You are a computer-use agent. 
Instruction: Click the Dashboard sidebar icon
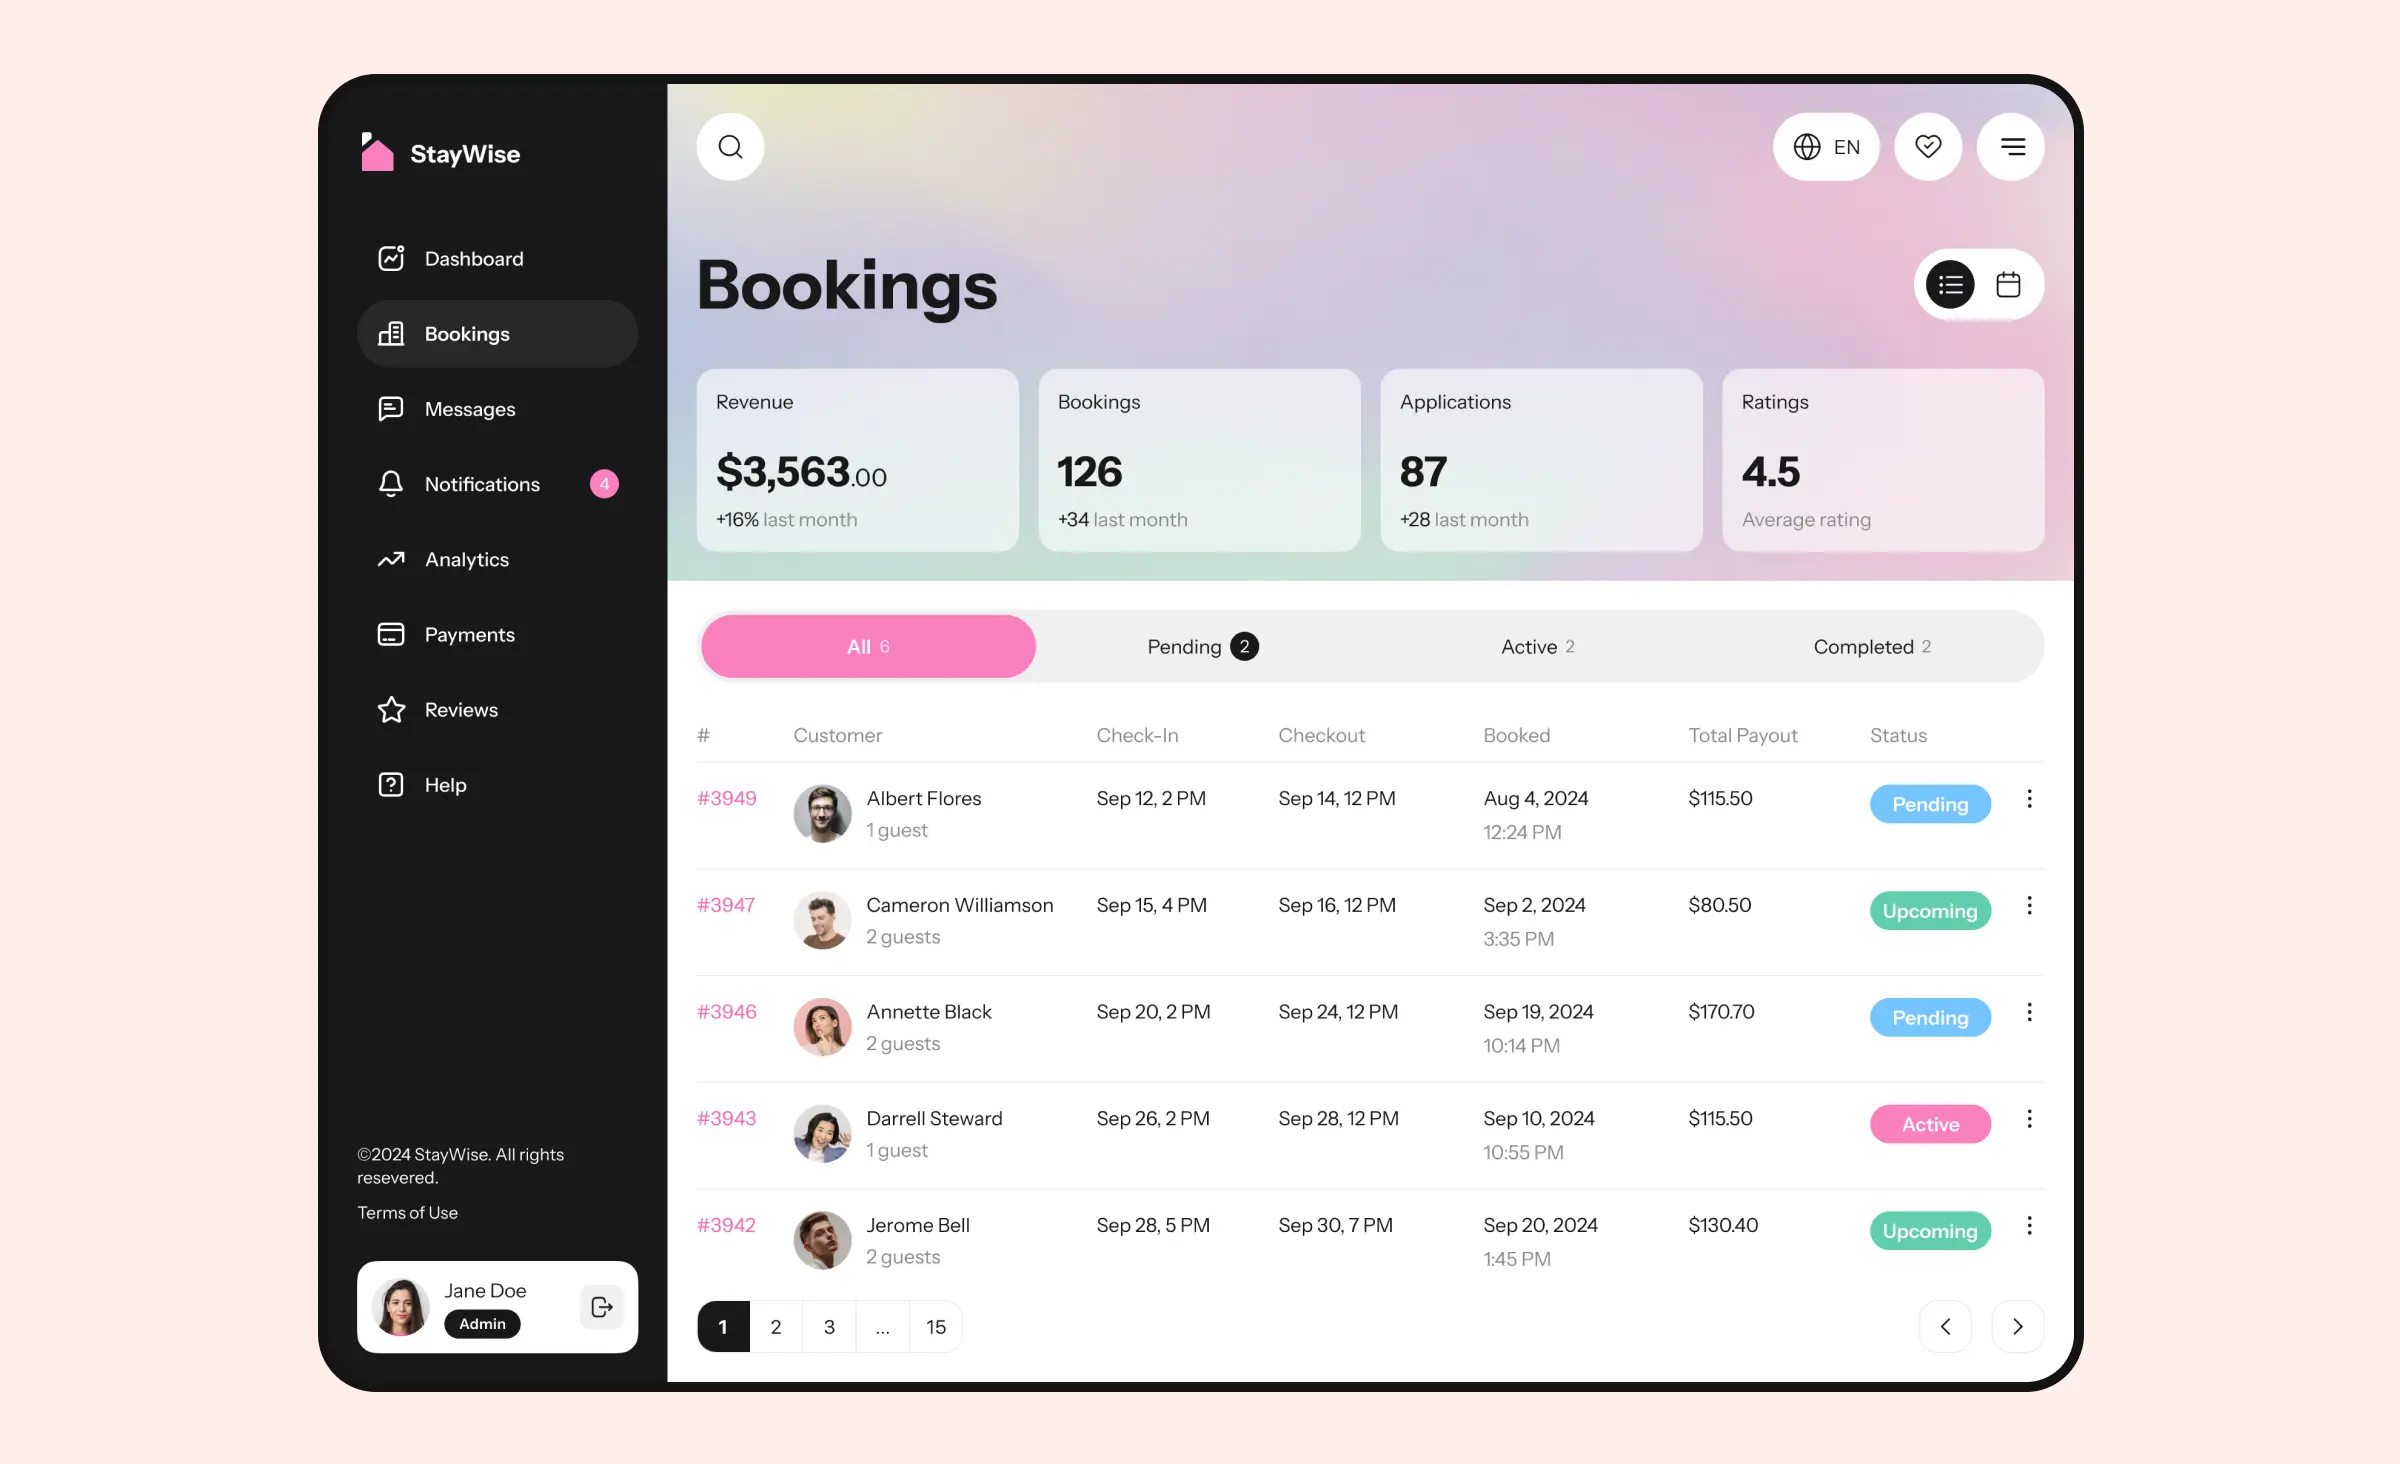coord(391,257)
